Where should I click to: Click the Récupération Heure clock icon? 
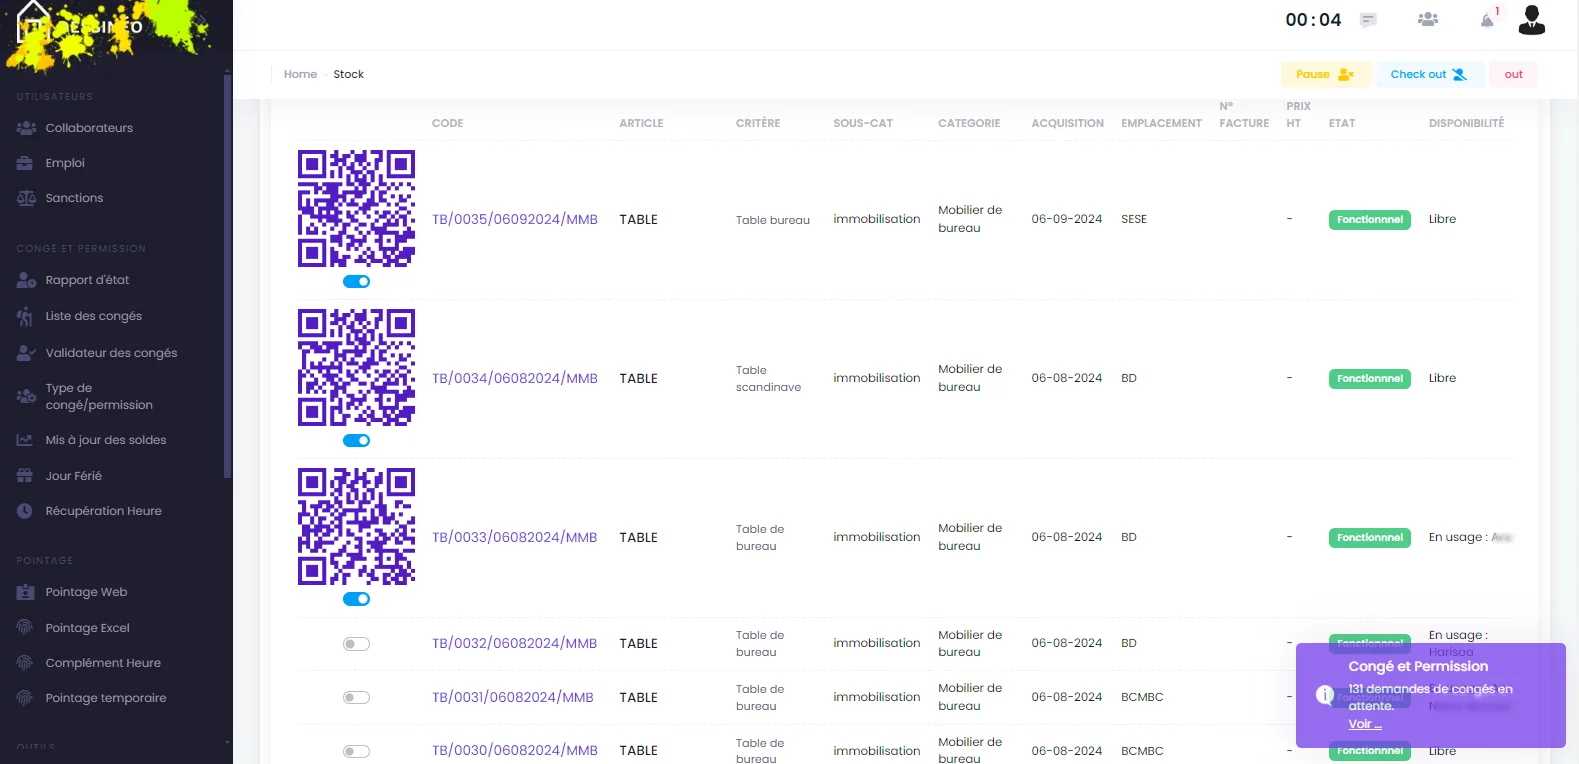tap(25, 511)
